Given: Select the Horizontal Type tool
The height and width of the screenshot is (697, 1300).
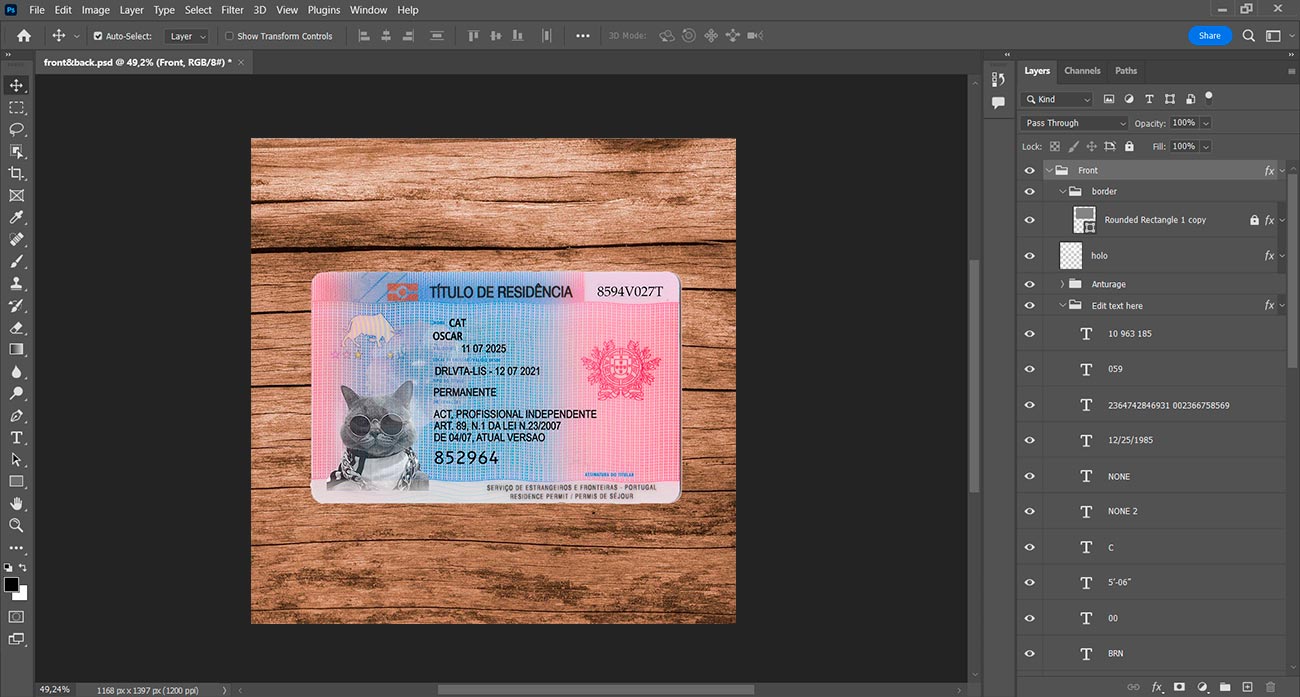Looking at the screenshot, I should (x=16, y=437).
